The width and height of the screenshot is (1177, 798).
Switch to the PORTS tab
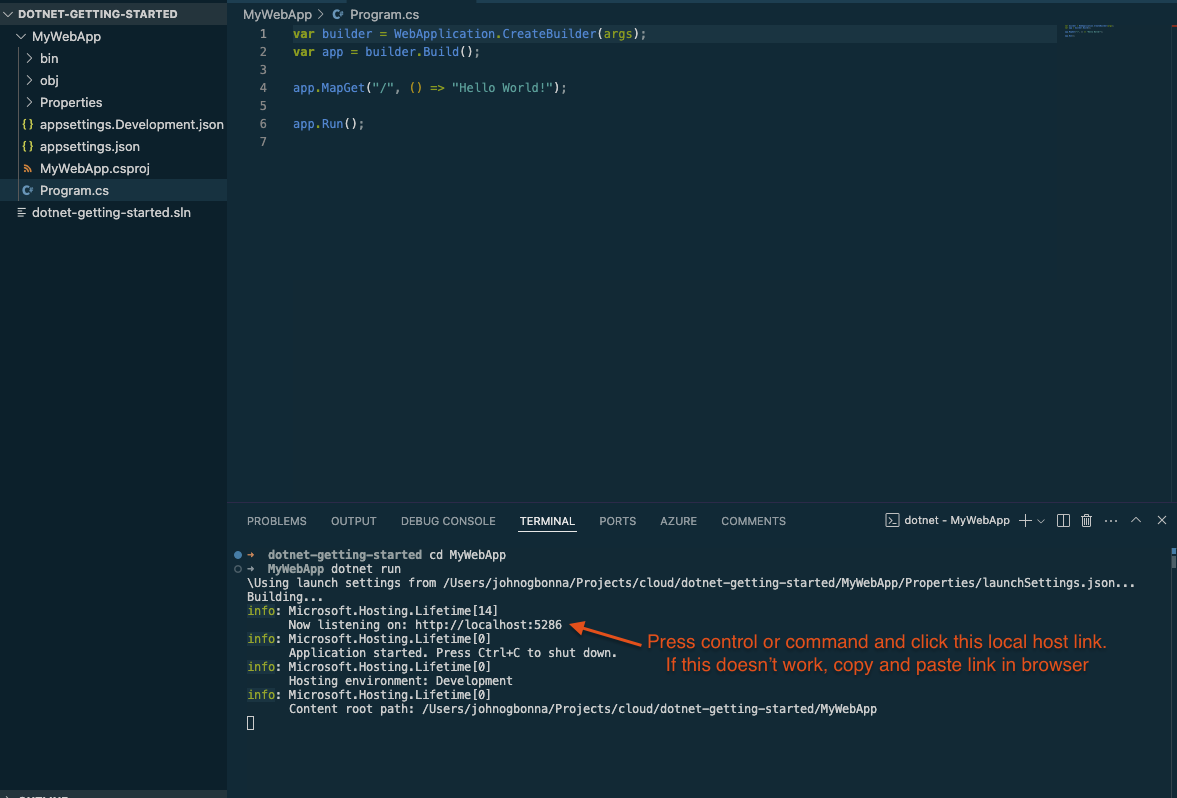click(x=617, y=521)
